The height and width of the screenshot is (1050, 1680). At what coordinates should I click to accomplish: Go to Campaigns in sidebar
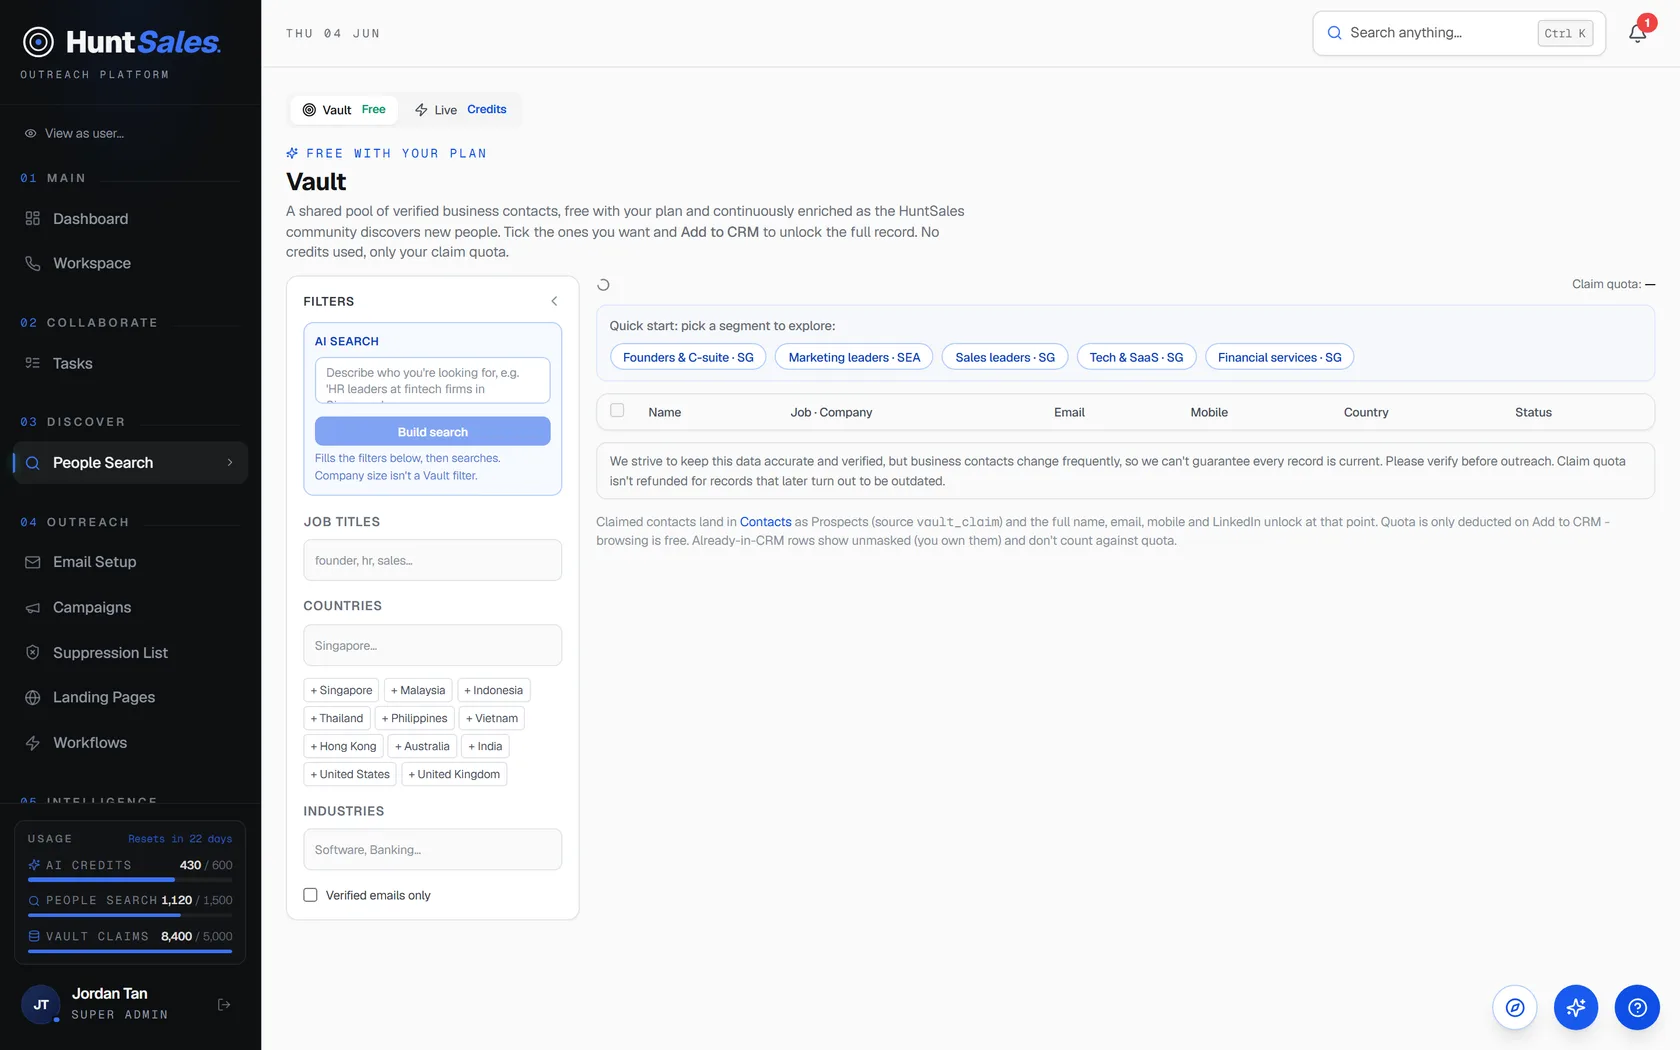[130, 607]
